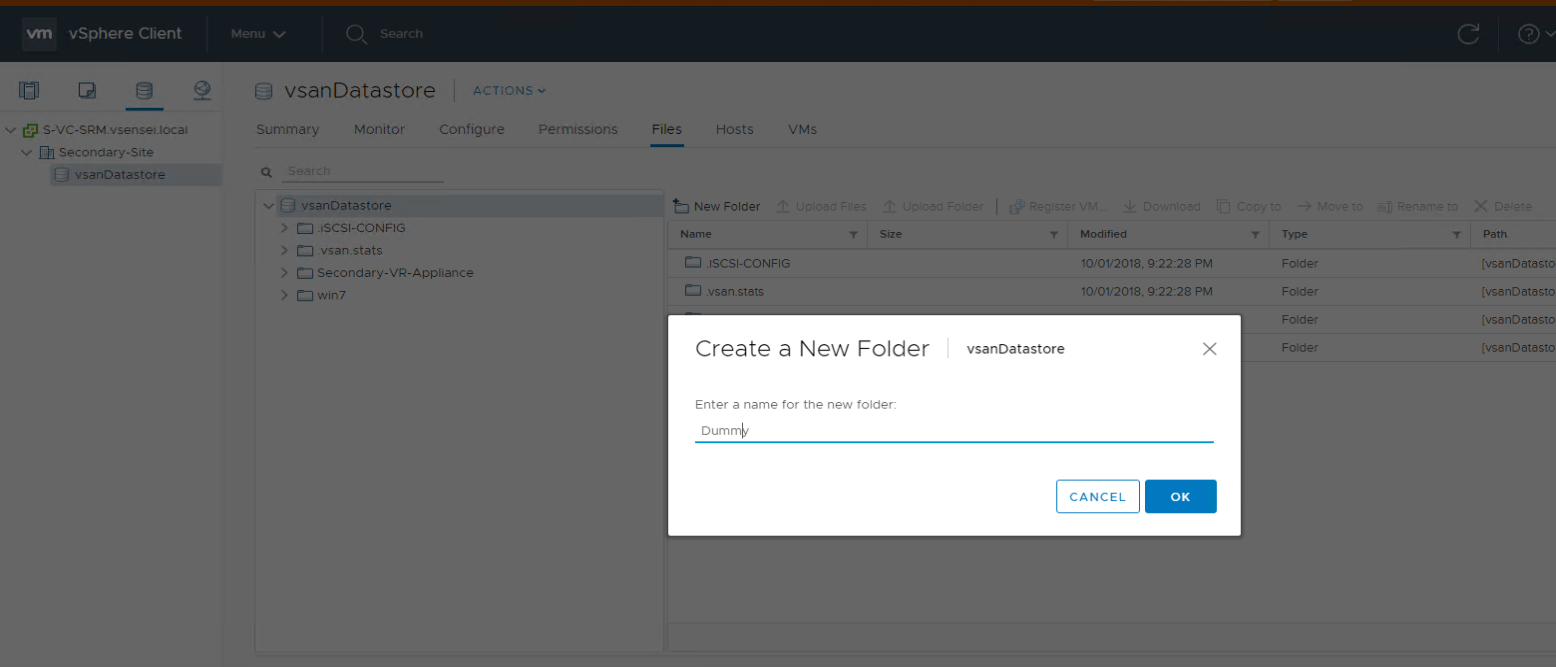Switch to the Summary tab
Image resolution: width=1556 pixels, height=667 pixels.
[287, 130]
